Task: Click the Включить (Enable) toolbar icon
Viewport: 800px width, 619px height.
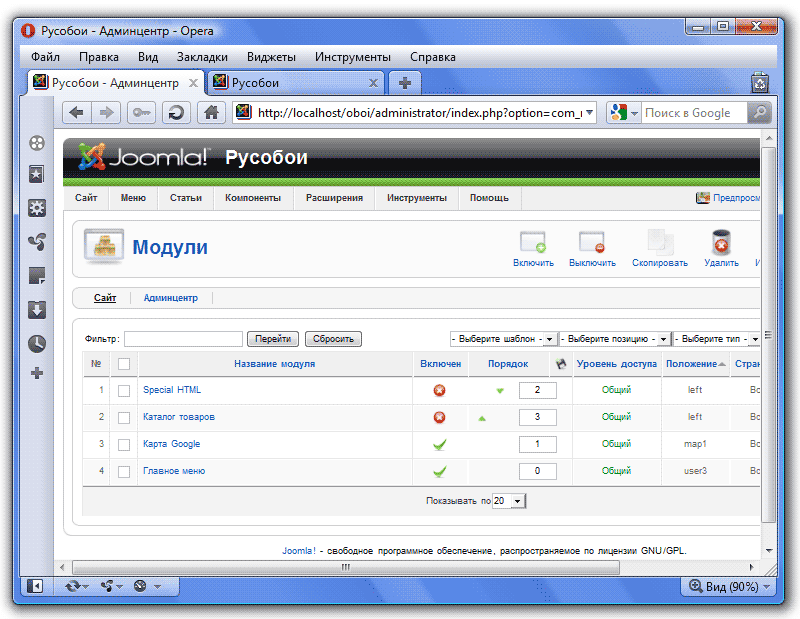Action: click(x=533, y=243)
